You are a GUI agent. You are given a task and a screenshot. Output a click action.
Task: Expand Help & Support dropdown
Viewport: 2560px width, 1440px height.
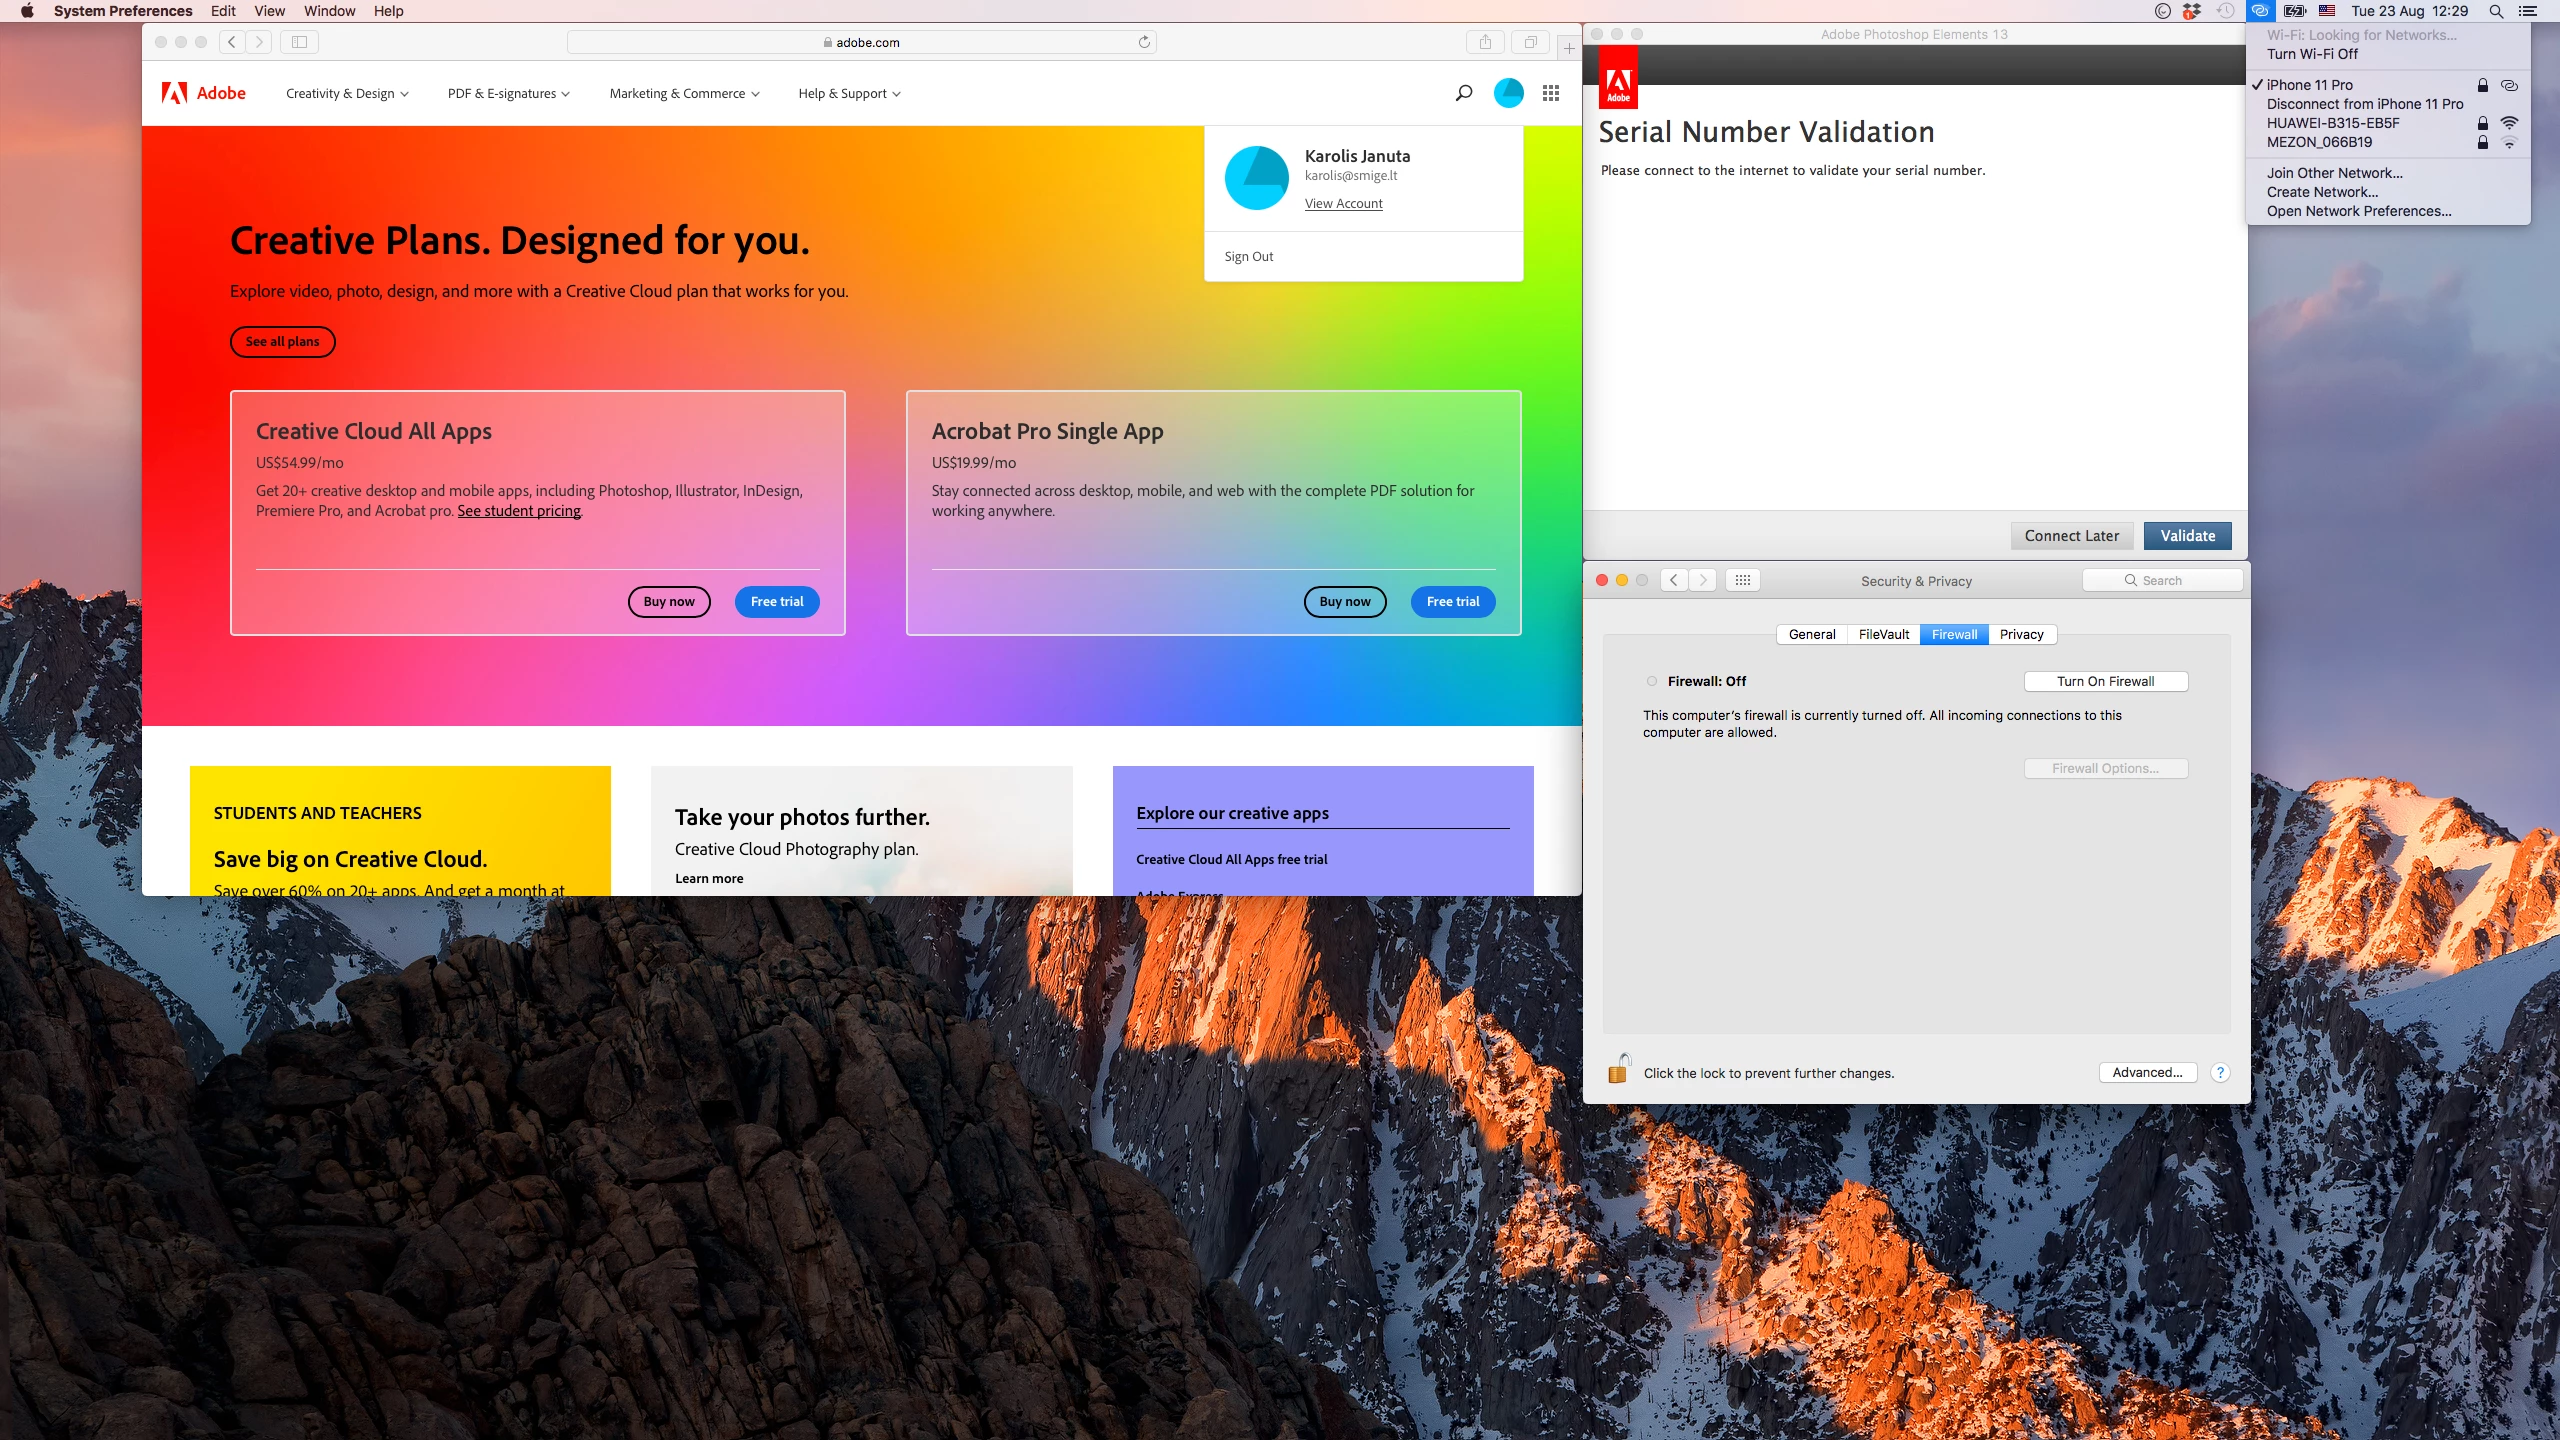(x=849, y=94)
